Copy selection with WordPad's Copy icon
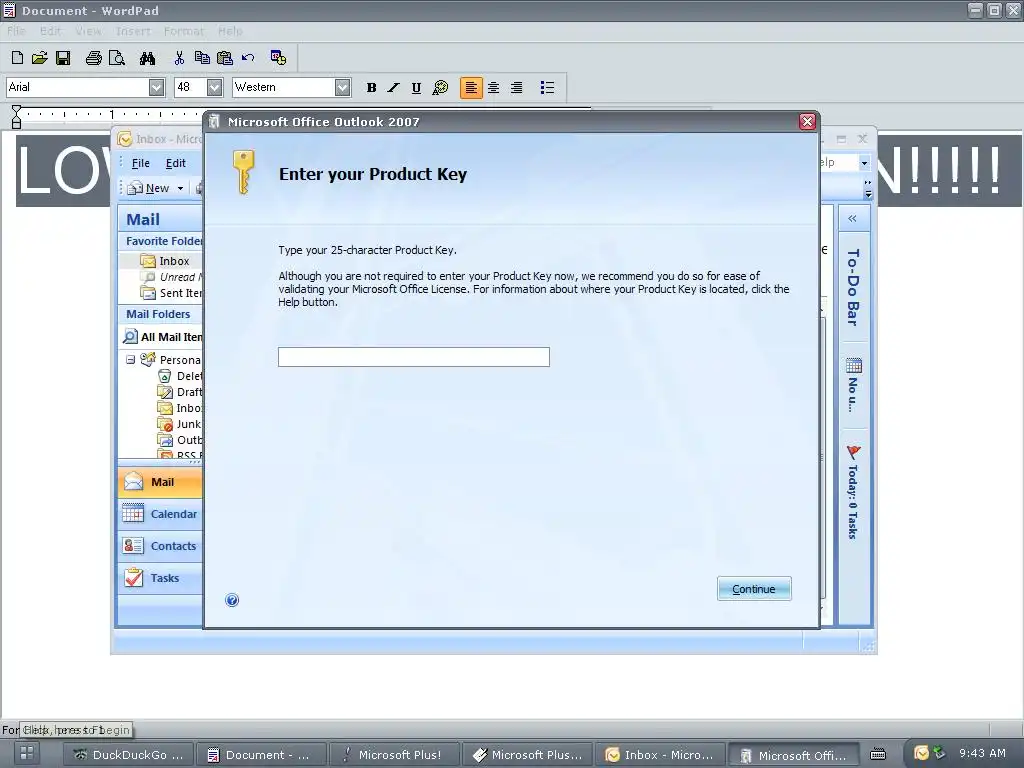The image size is (1024, 768). point(202,58)
